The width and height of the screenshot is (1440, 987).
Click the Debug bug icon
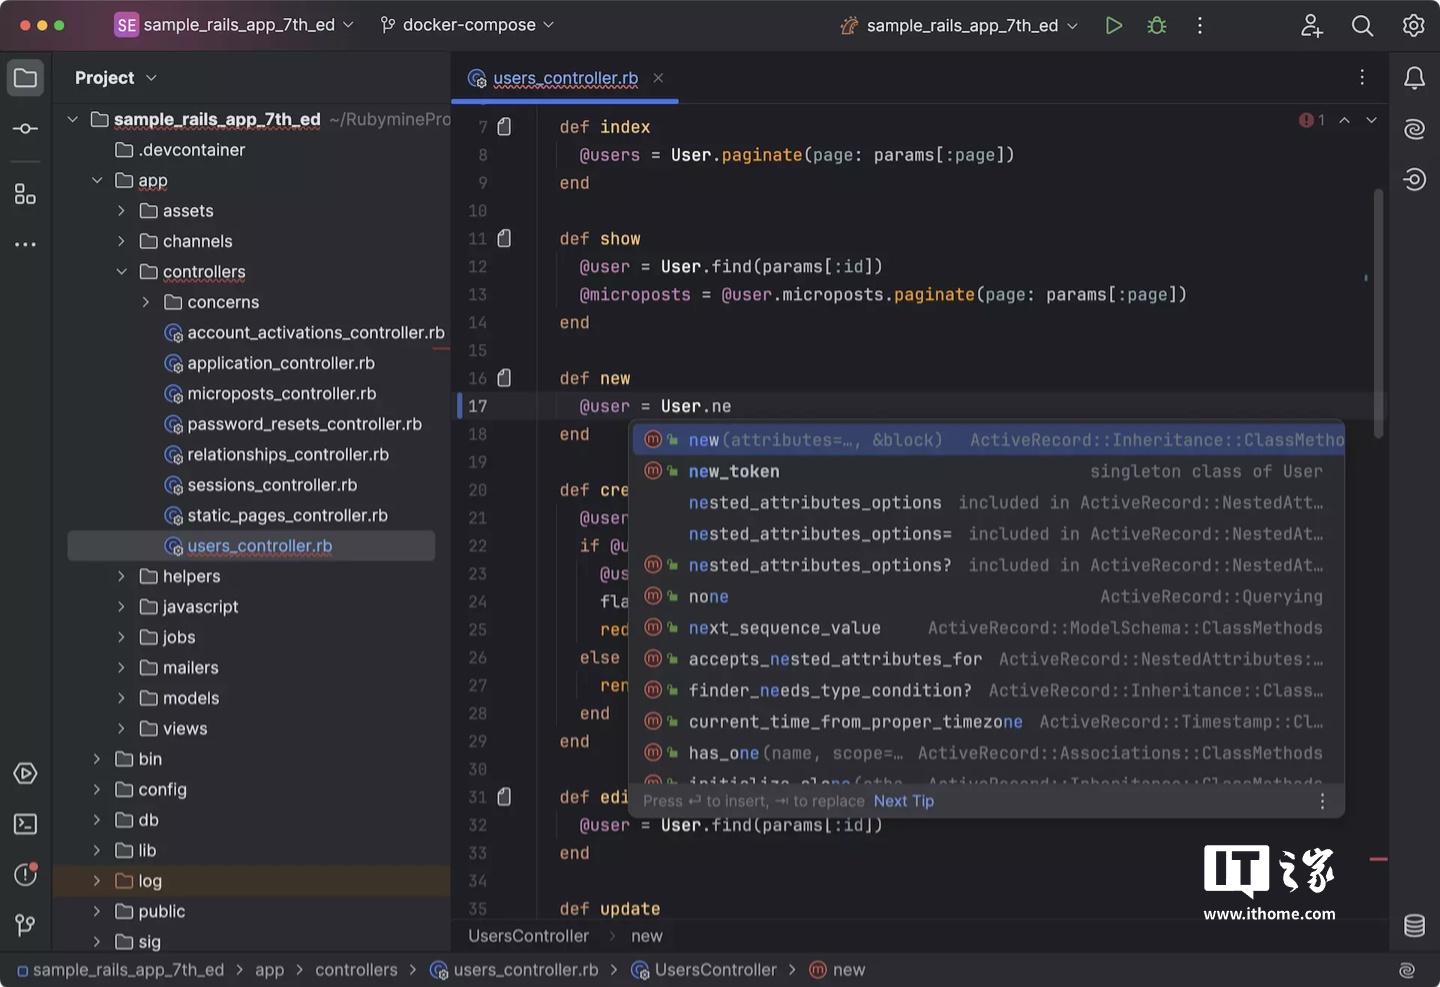1157,25
